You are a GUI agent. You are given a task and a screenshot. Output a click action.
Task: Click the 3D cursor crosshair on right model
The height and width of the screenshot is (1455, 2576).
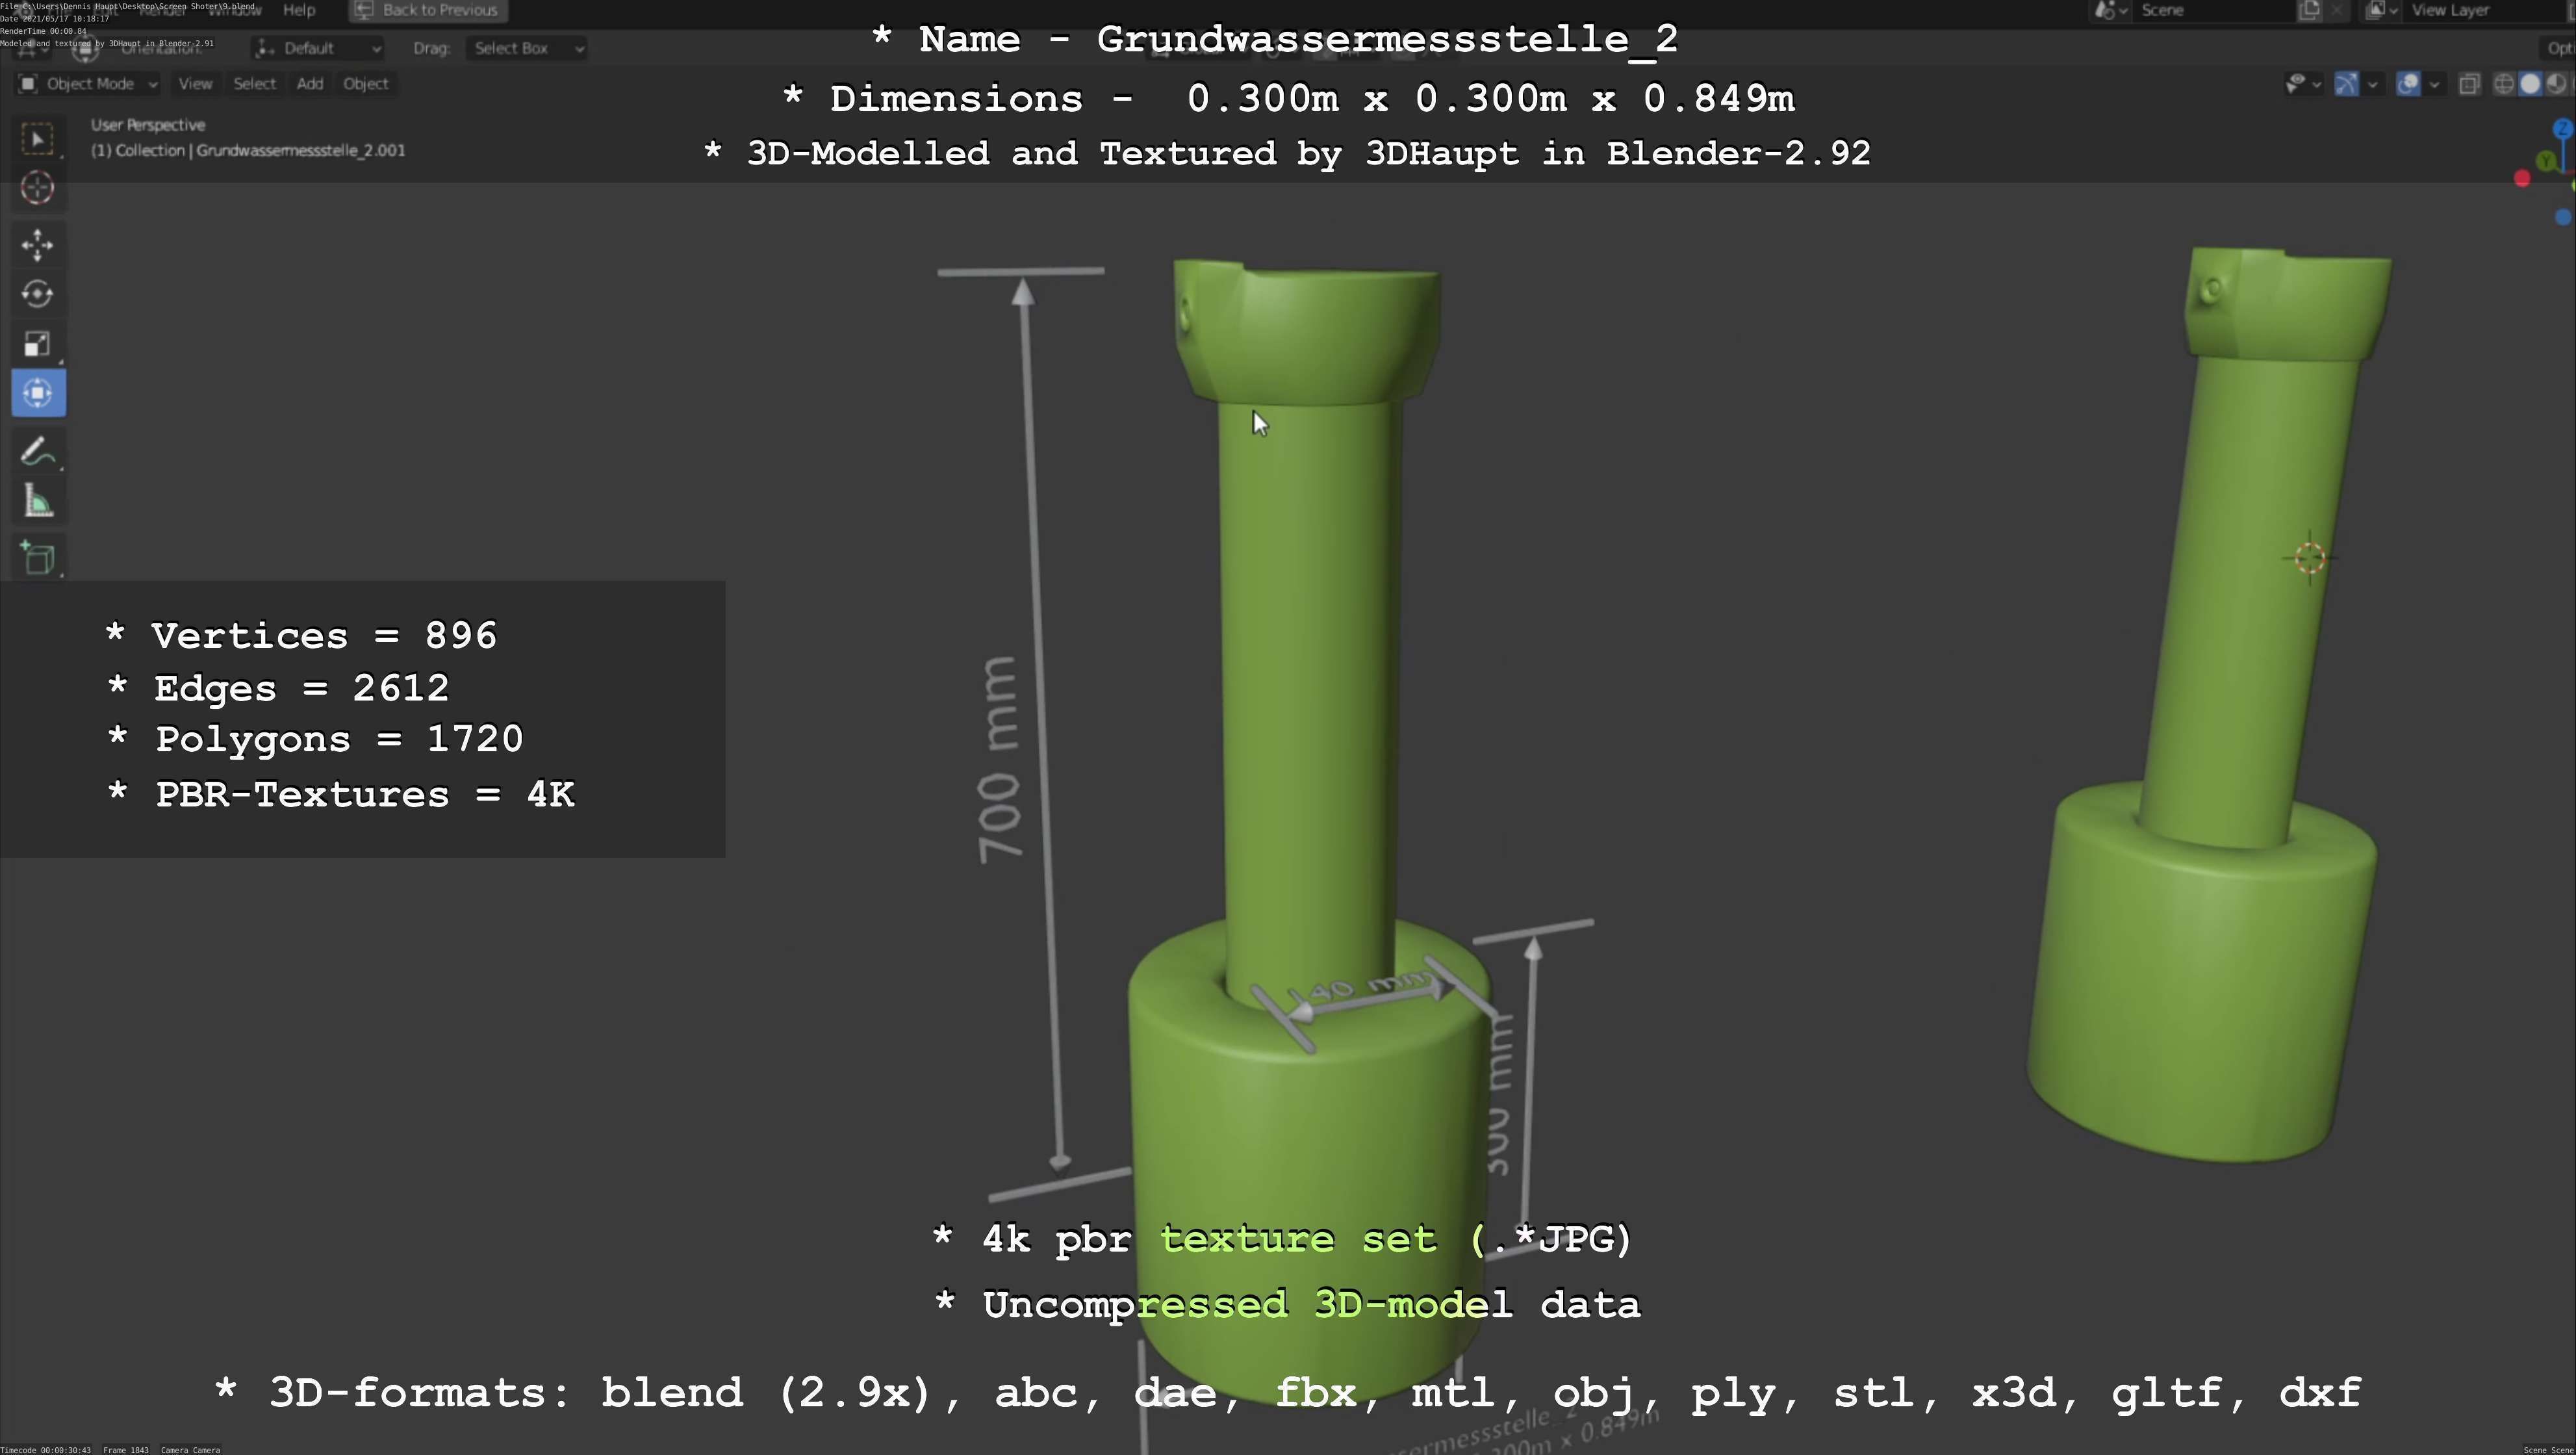(2310, 558)
